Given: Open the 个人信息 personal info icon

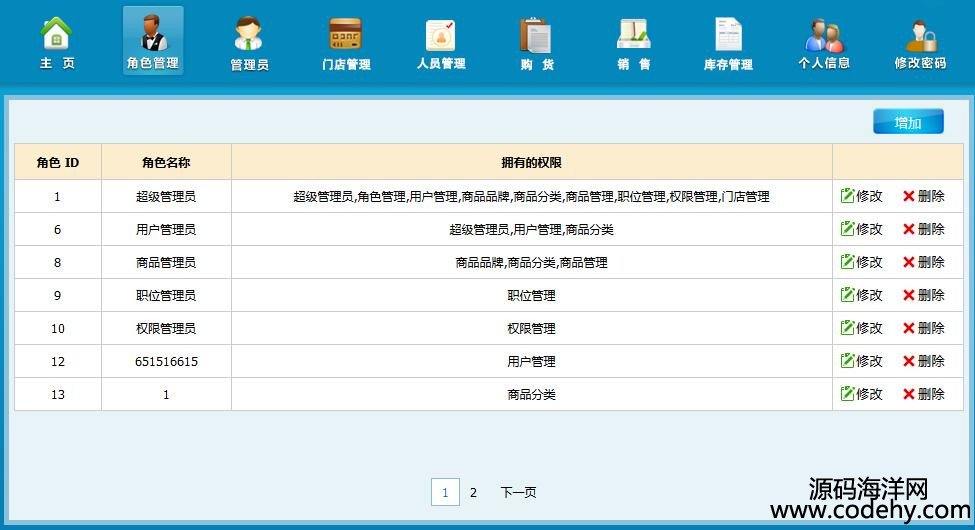Looking at the screenshot, I should pyautogui.click(x=824, y=35).
